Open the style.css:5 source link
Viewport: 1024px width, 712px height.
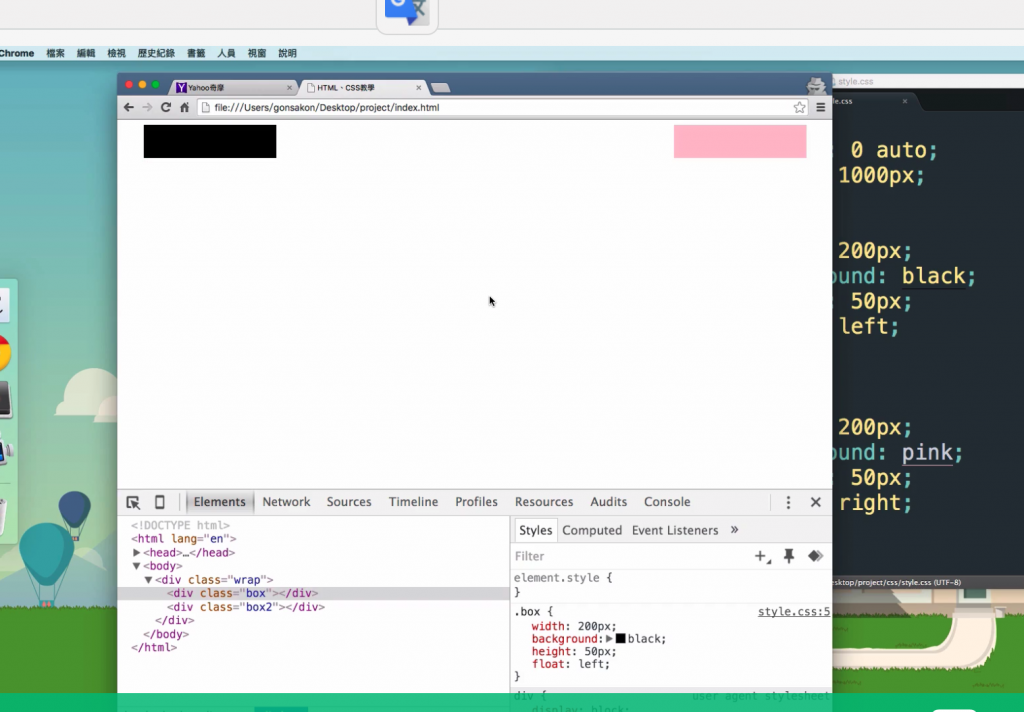[x=793, y=612]
